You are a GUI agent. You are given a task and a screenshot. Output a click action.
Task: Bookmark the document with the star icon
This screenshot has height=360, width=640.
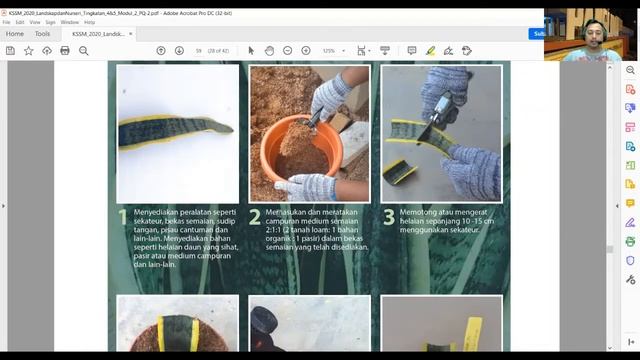[29, 51]
